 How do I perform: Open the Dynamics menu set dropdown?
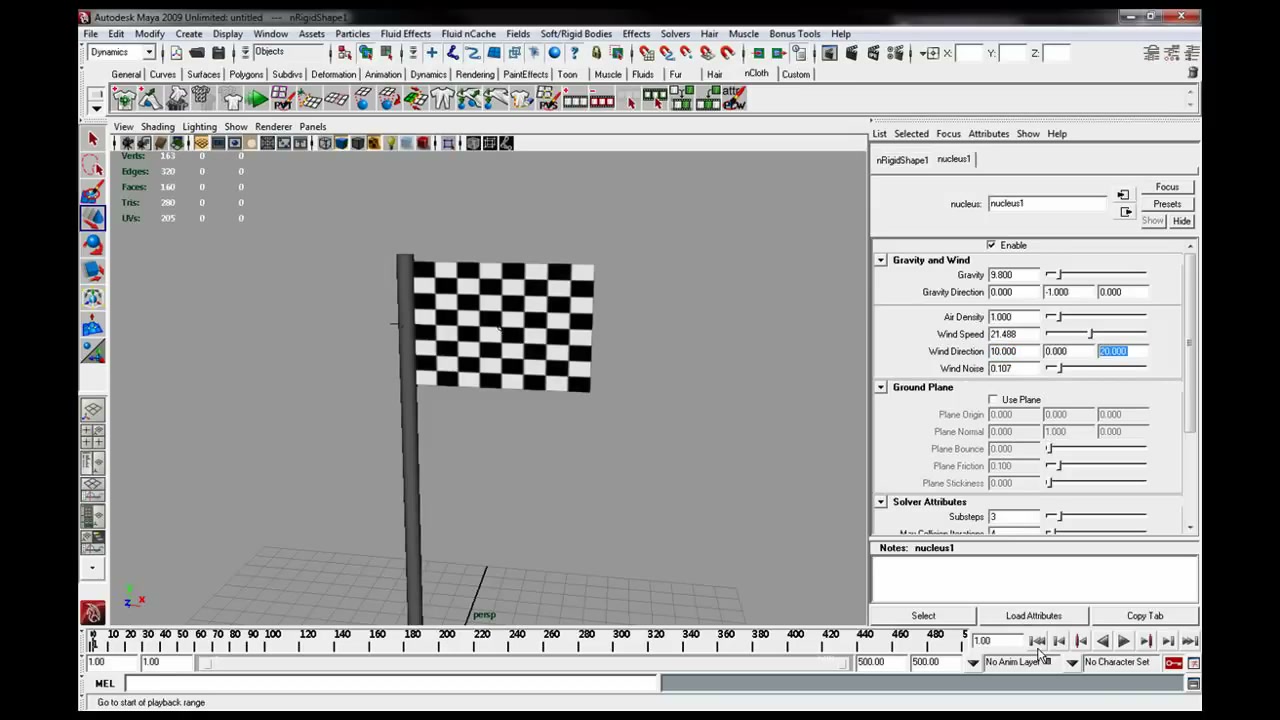[x=149, y=53]
